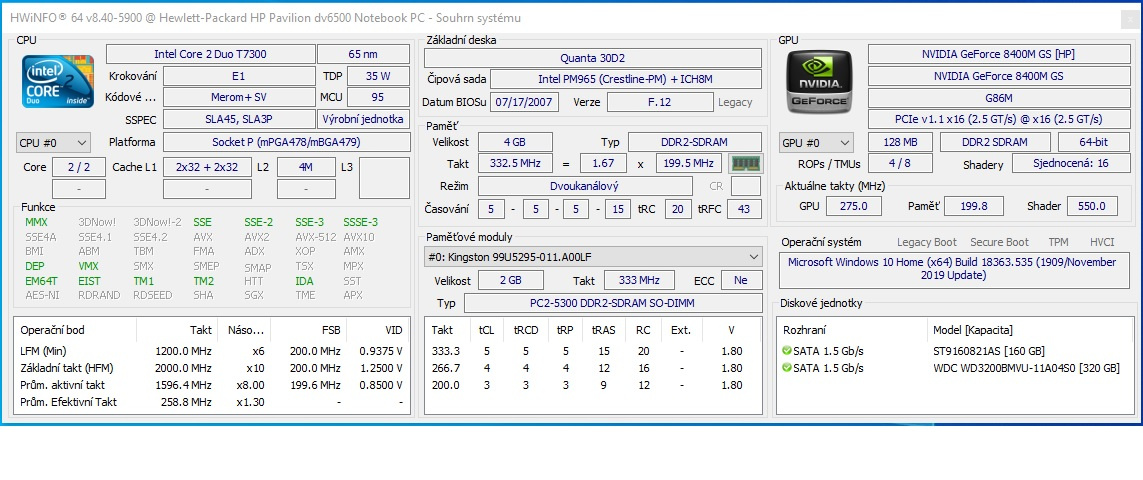
Task: Open the CPU #0 selector dropdown
Action: [52, 142]
